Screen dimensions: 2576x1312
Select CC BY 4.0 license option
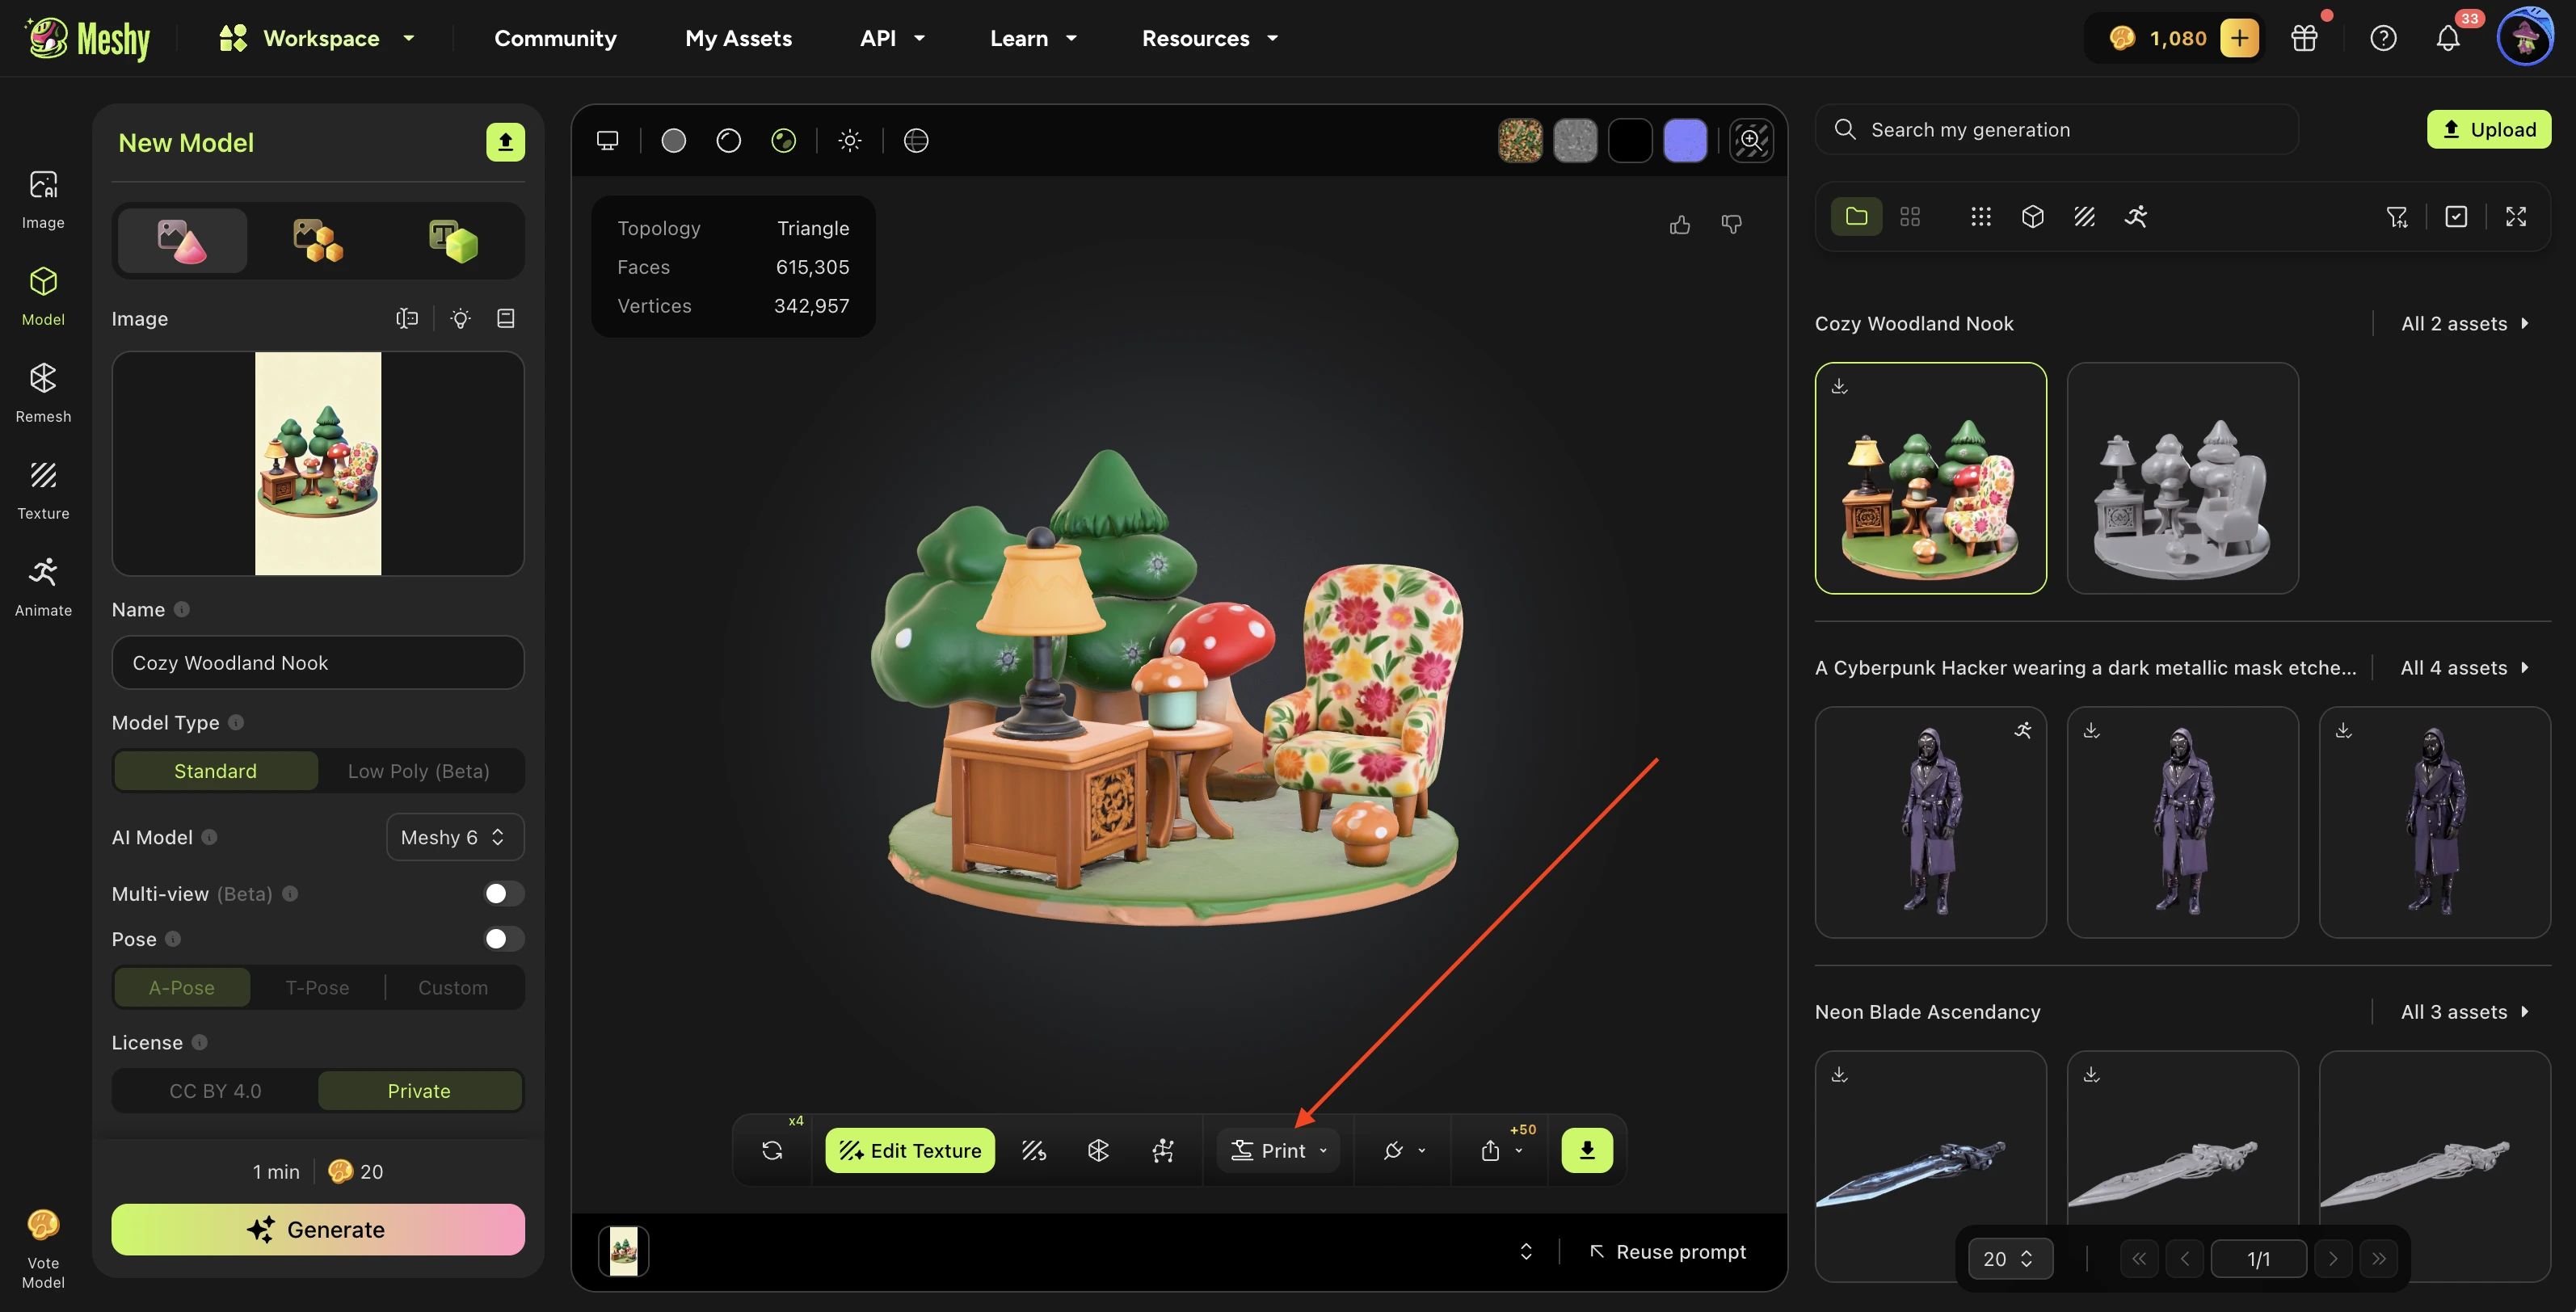(x=215, y=1091)
